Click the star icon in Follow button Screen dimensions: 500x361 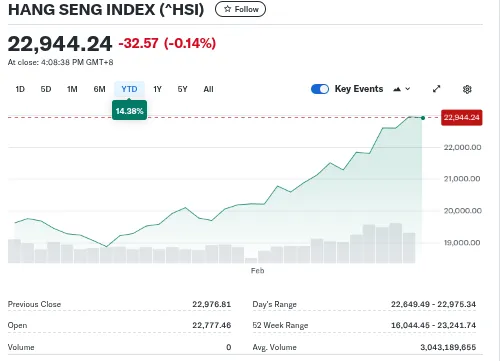pos(227,9)
